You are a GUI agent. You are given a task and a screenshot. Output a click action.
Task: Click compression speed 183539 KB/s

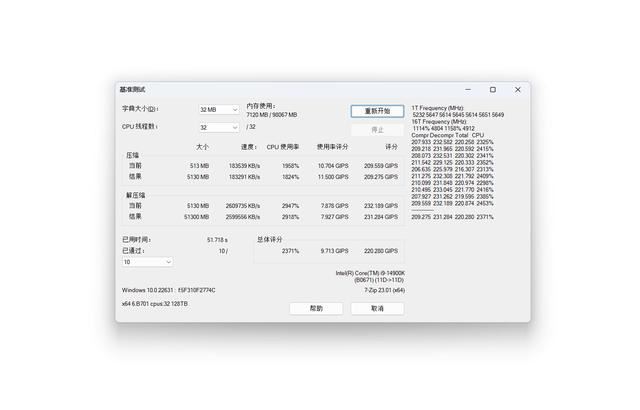(244, 166)
